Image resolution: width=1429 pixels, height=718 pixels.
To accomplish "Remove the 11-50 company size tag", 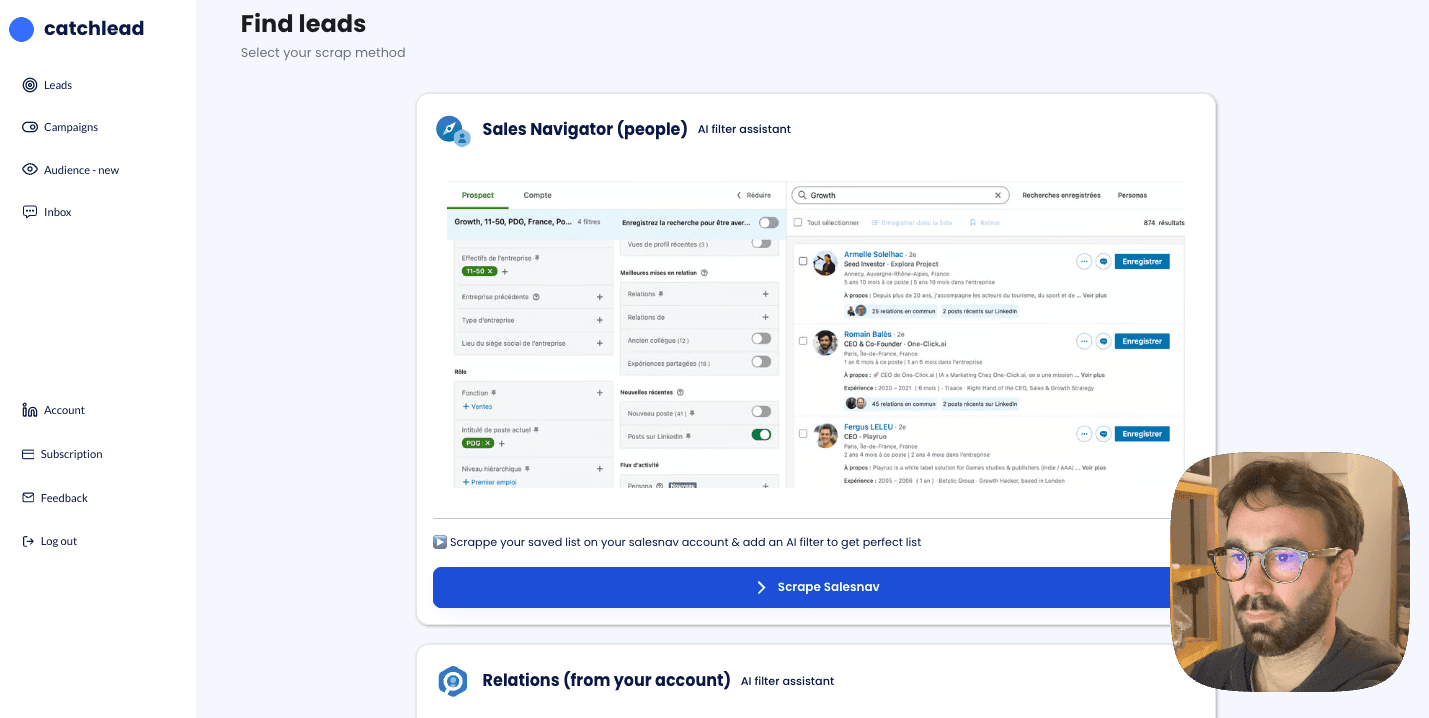I will (x=491, y=272).
